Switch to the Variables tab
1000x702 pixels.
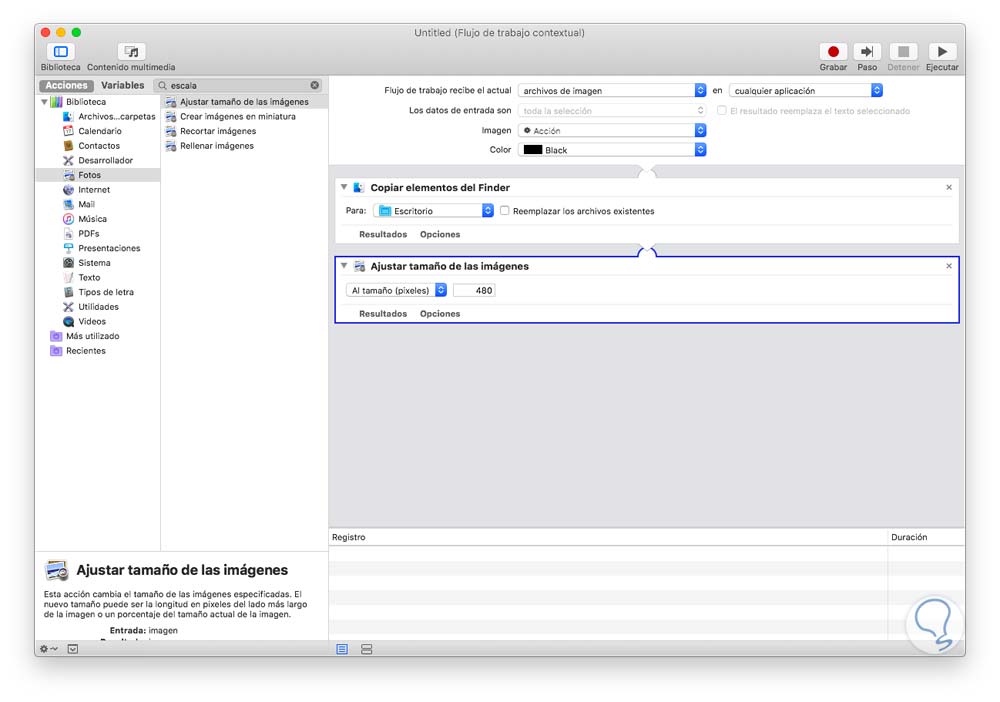[x=122, y=85]
